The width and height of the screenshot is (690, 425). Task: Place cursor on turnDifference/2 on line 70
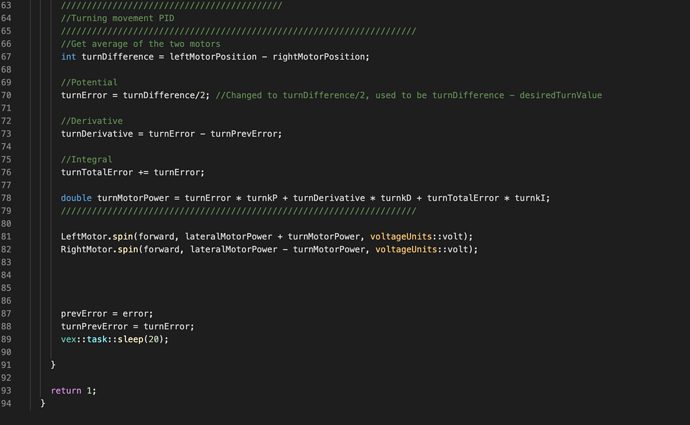click(x=164, y=95)
